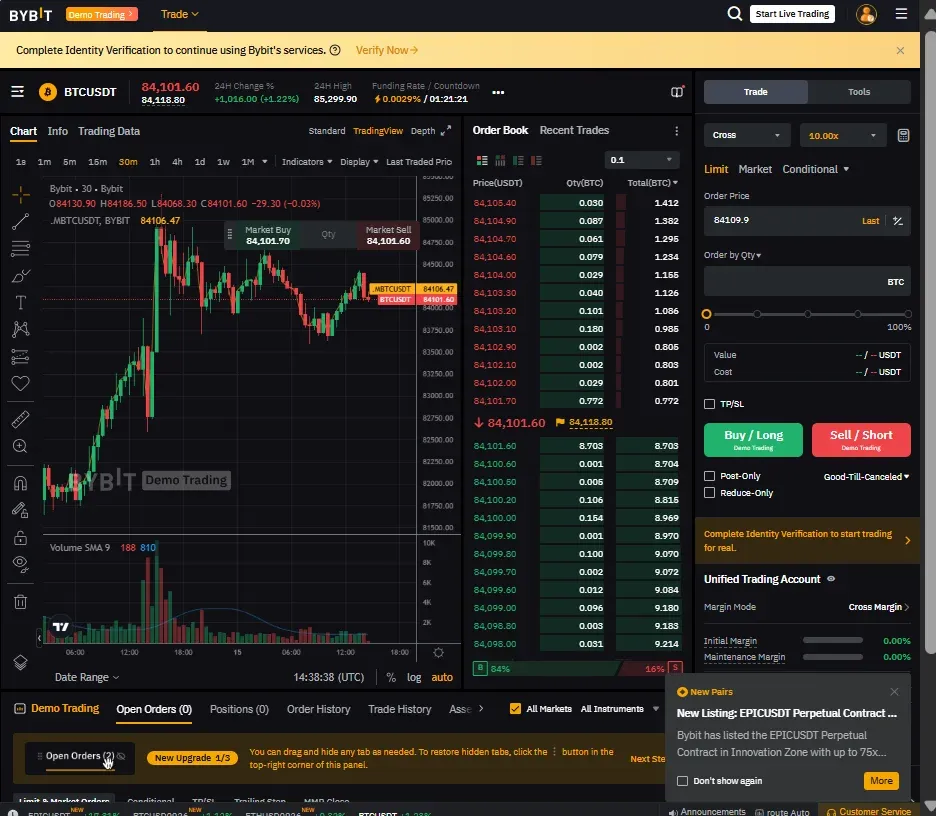The height and width of the screenshot is (816, 936).
Task: Switch to Trading Data tab
Action: tap(109, 131)
